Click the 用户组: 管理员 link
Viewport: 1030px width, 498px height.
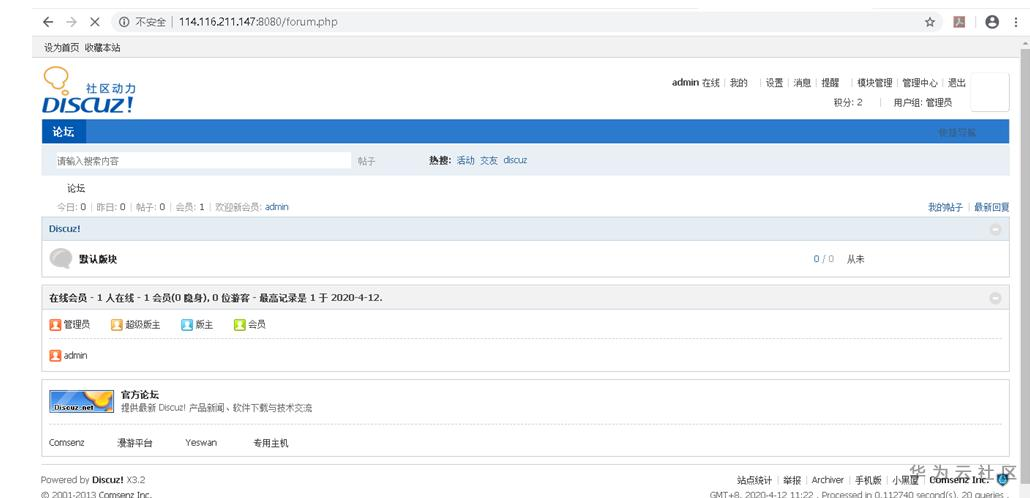click(x=922, y=102)
